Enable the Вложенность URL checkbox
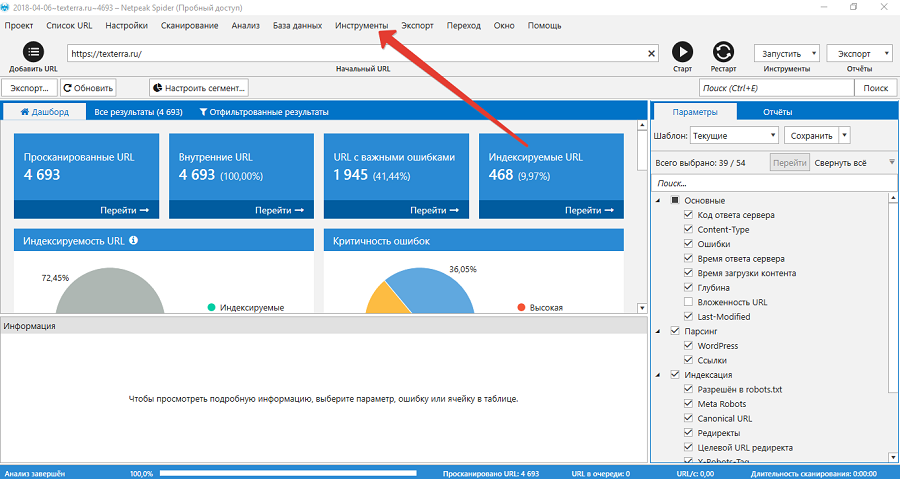The width and height of the screenshot is (900, 479). point(688,302)
